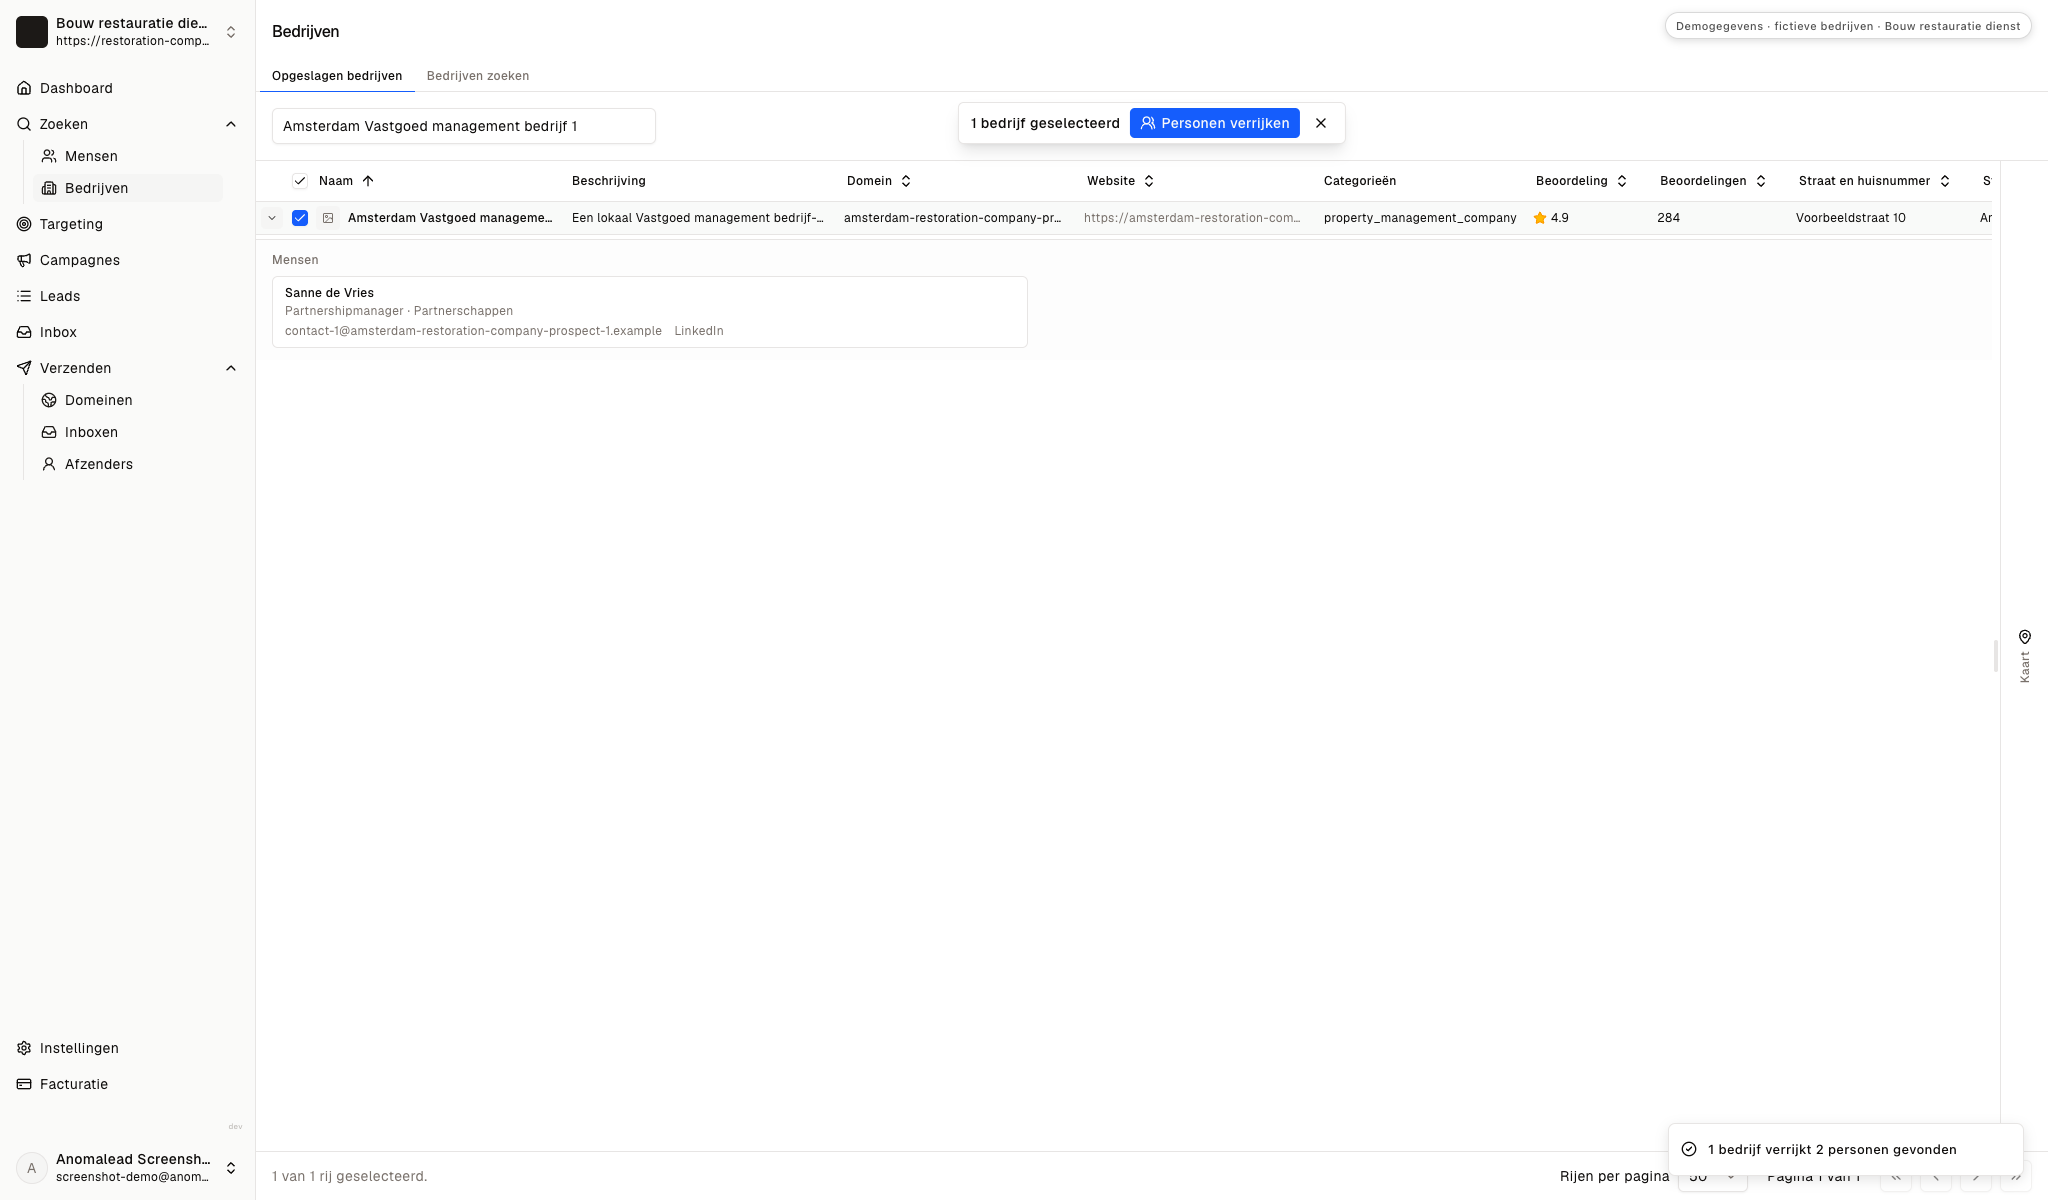Collapse the Verzenden sidebar section
The width and height of the screenshot is (2048, 1200).
click(231, 368)
